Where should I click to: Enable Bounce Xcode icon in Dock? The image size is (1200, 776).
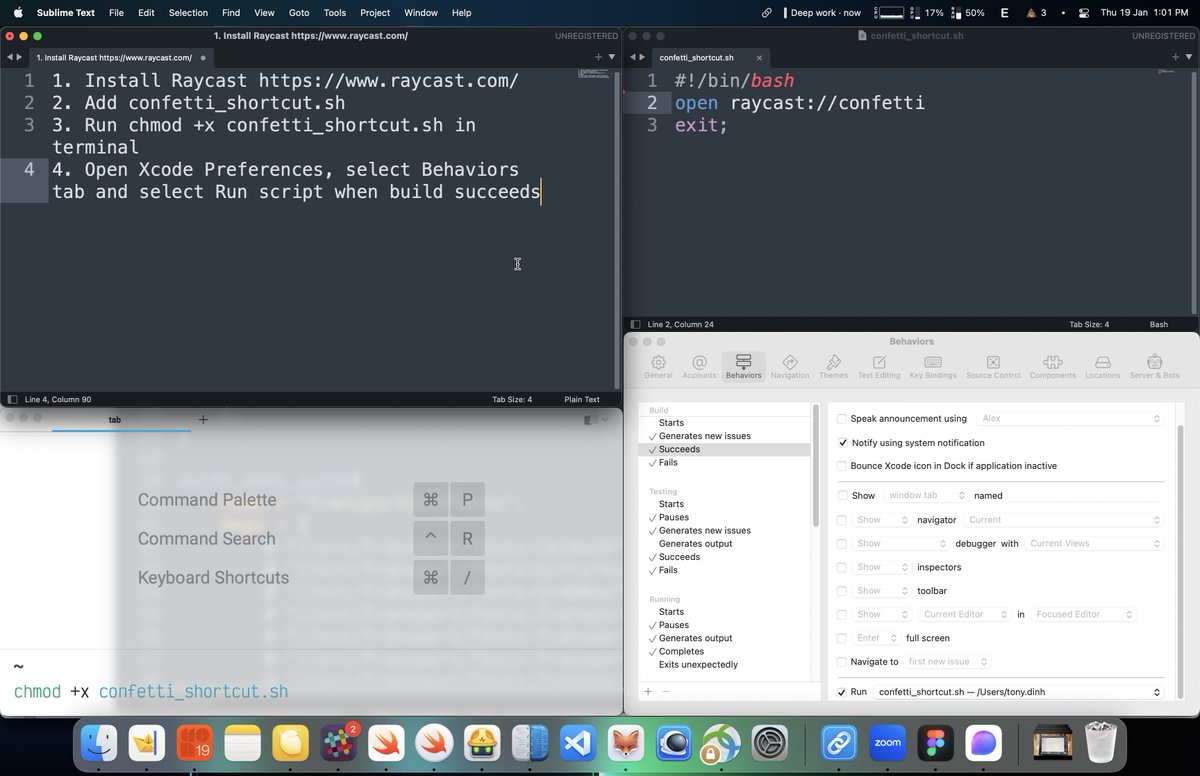click(841, 466)
